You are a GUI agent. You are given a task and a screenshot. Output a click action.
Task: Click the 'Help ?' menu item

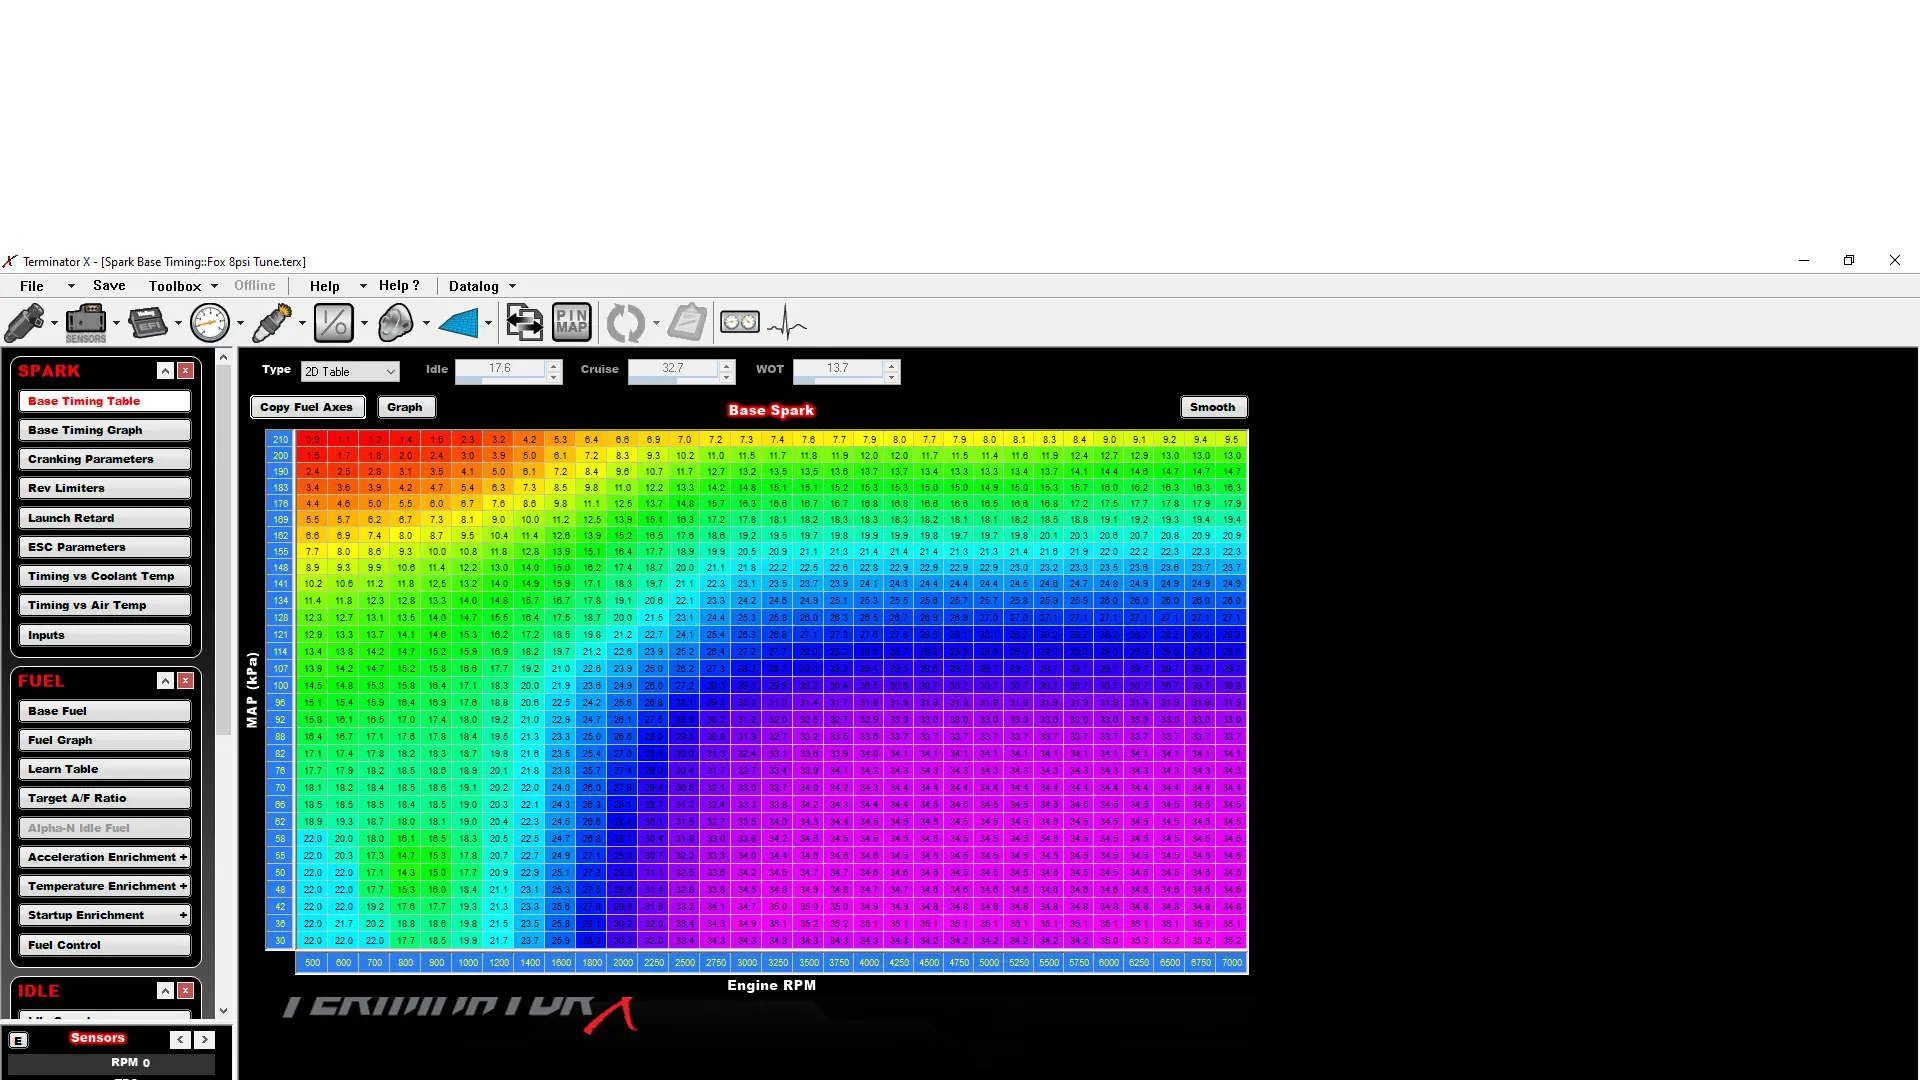399,286
